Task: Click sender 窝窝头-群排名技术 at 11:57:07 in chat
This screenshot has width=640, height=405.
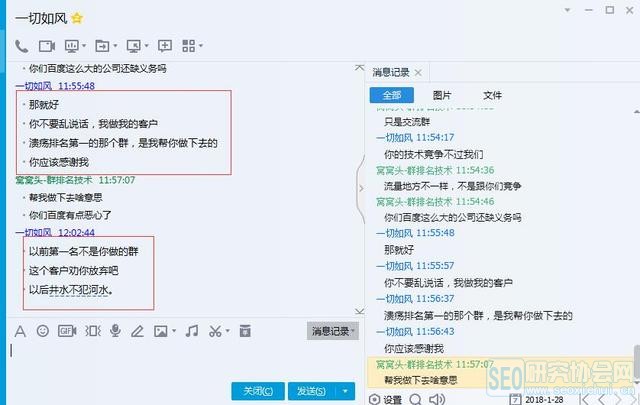Action: [x=54, y=180]
